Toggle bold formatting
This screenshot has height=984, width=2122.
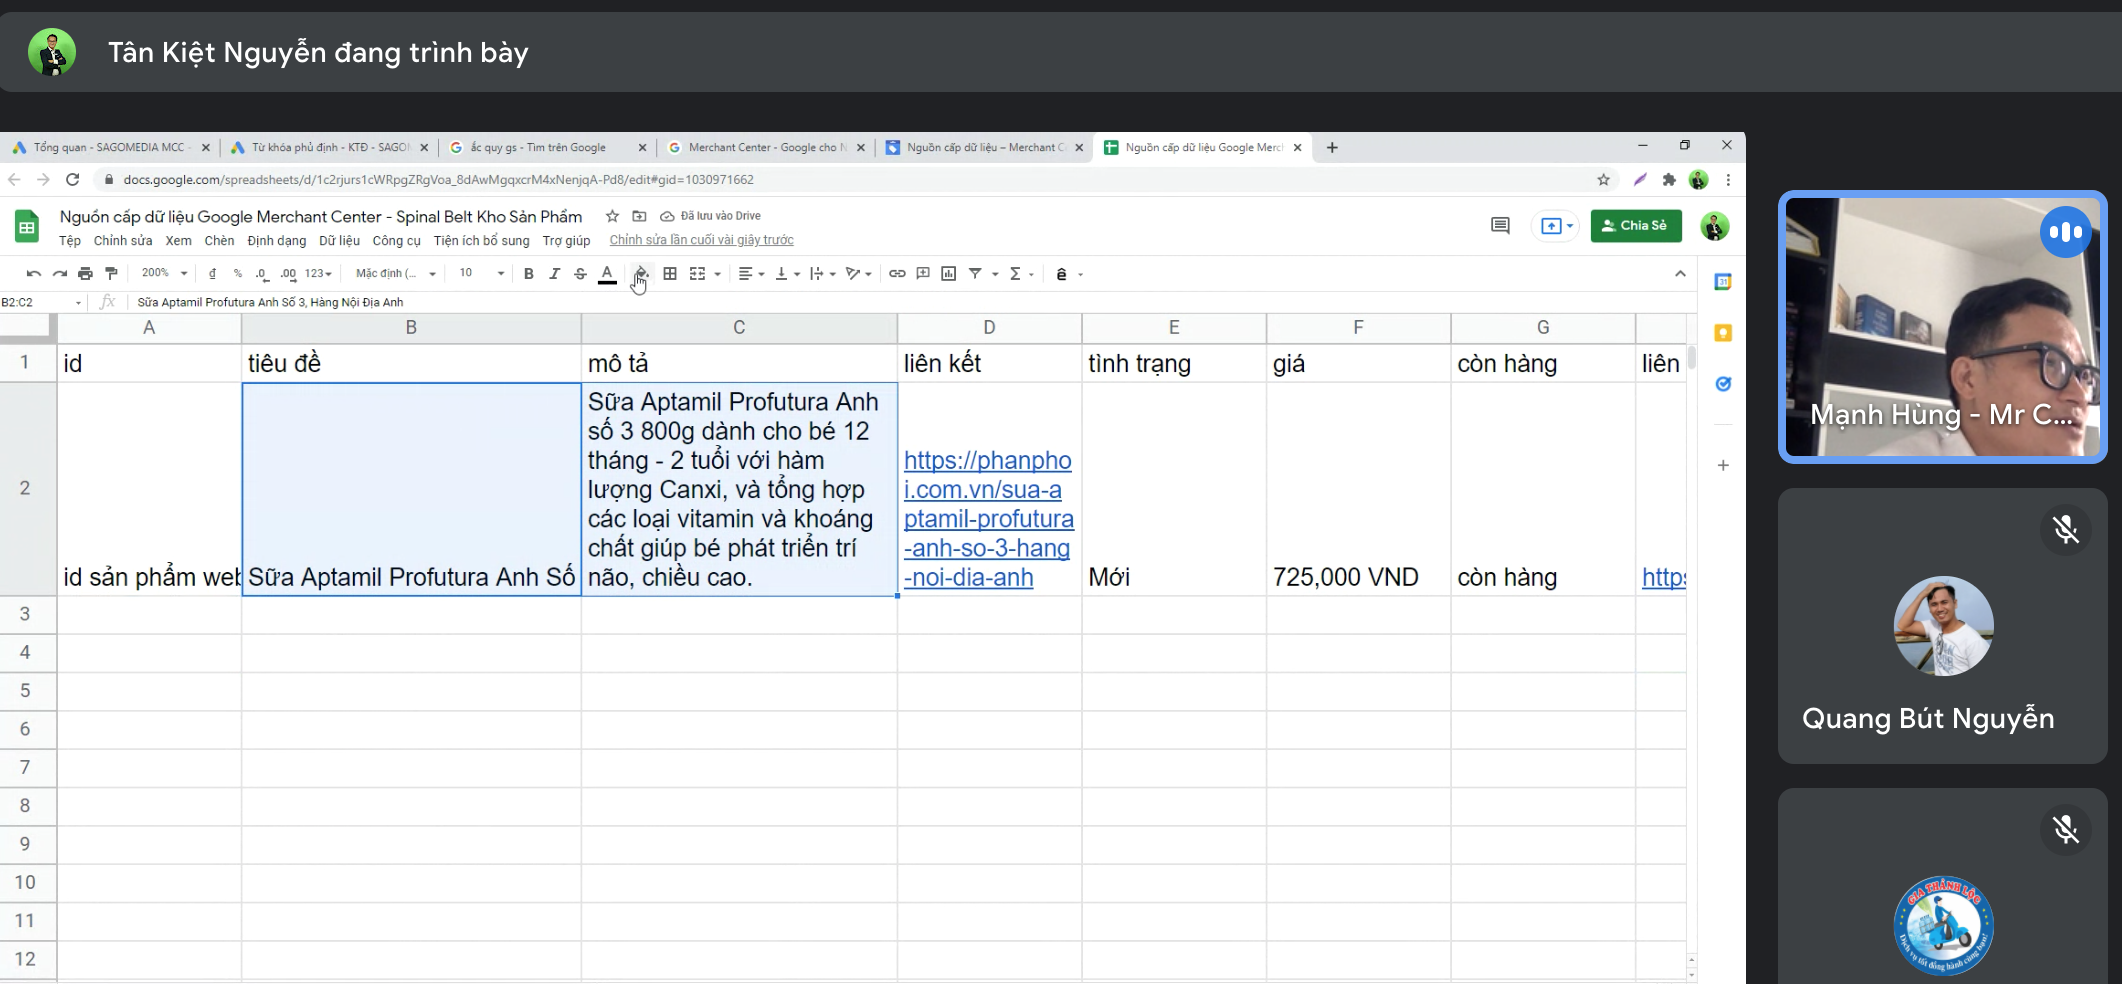pos(529,274)
